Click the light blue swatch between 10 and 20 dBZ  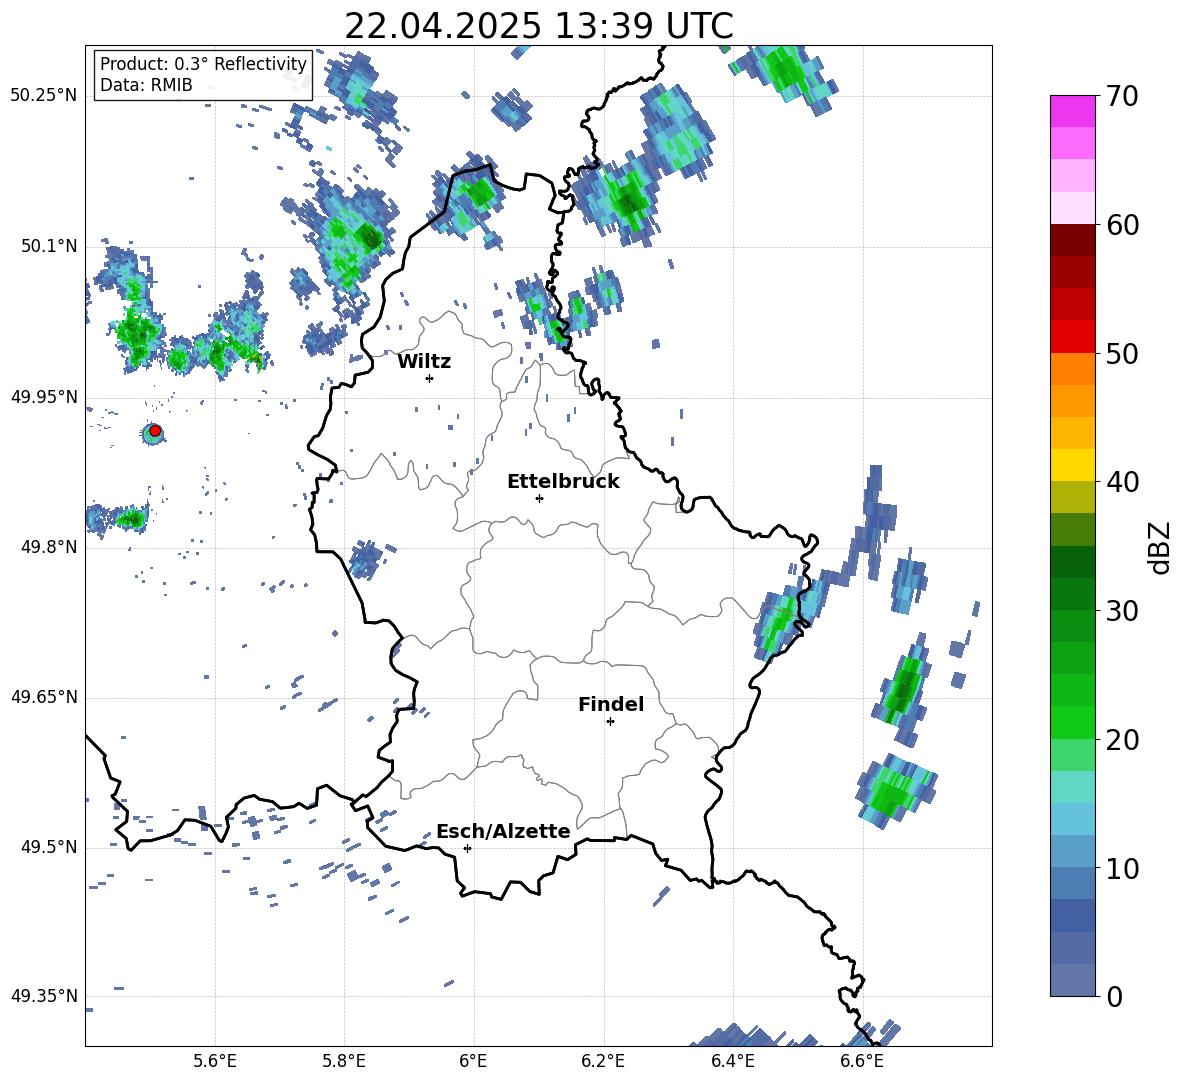pyautogui.click(x=1073, y=819)
